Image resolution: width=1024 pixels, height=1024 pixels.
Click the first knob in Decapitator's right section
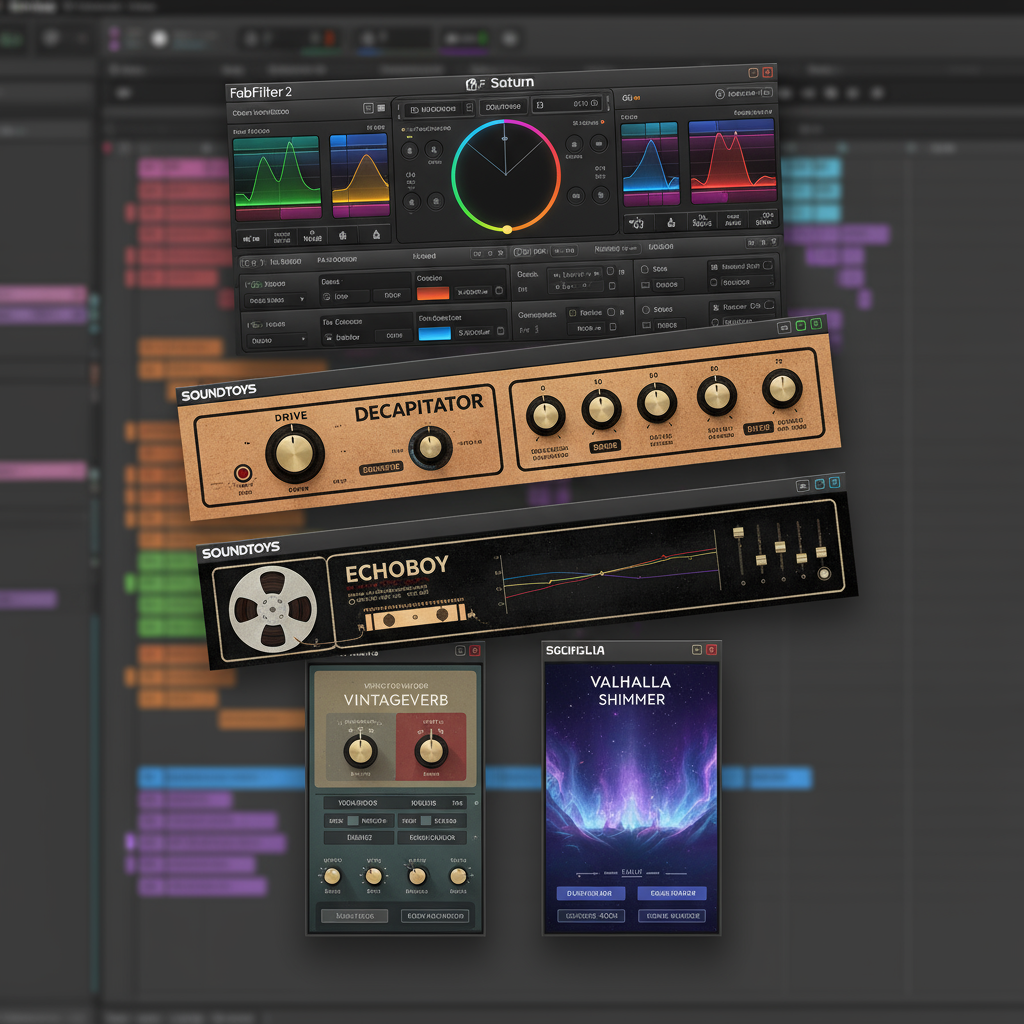pos(545,415)
